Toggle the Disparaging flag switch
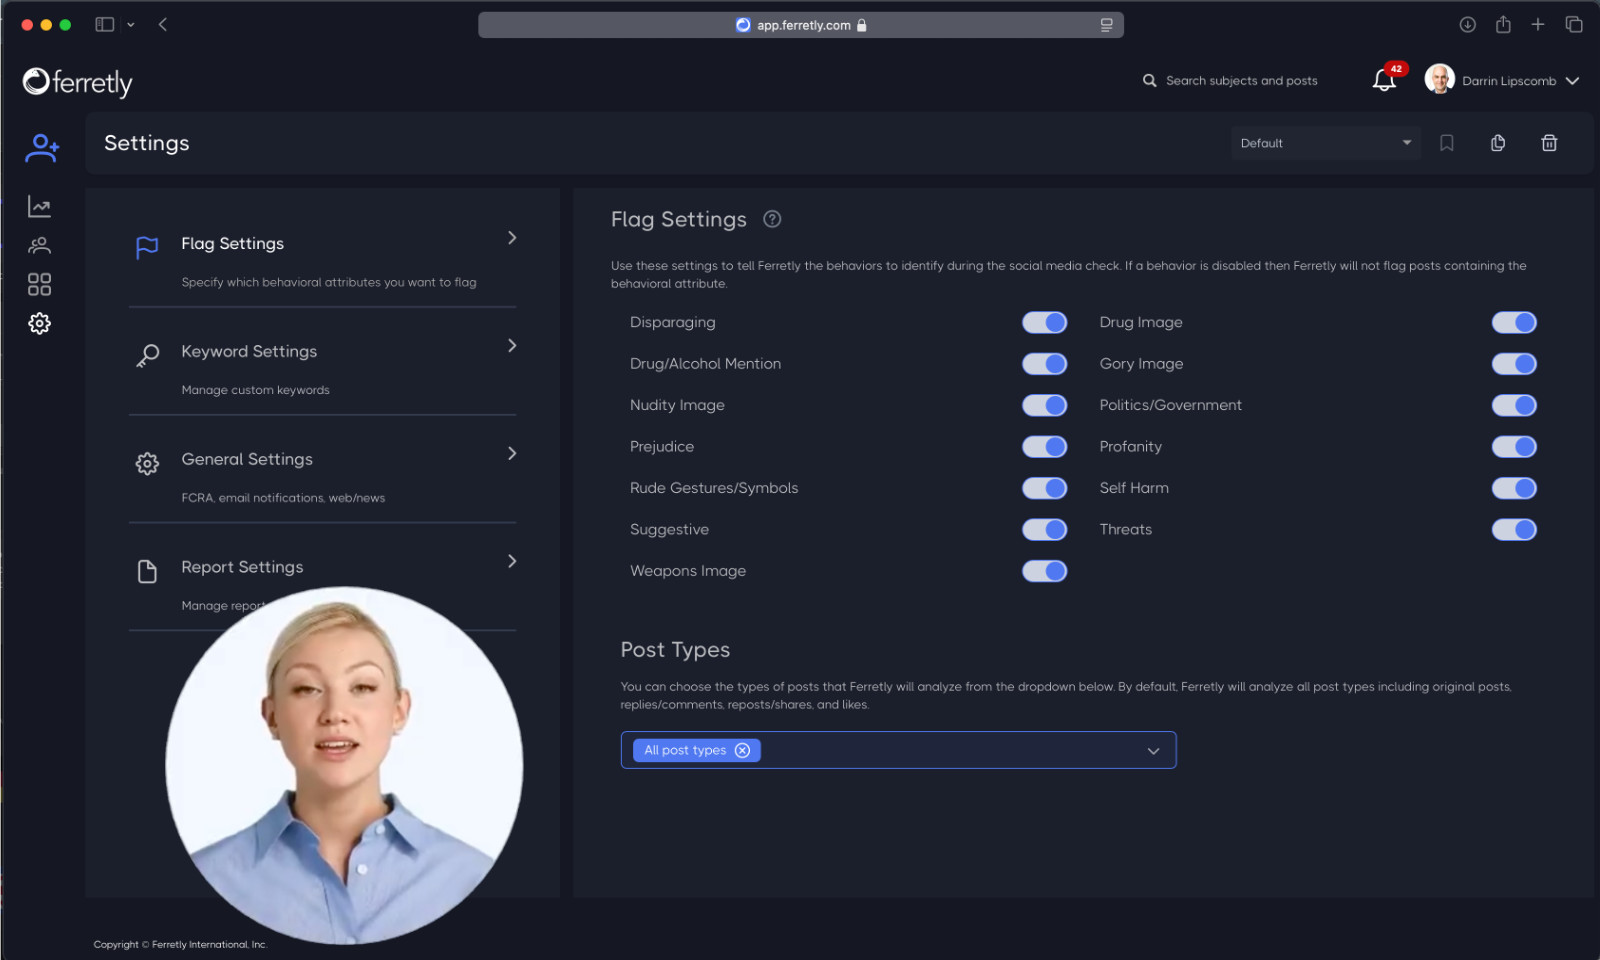 click(x=1044, y=322)
